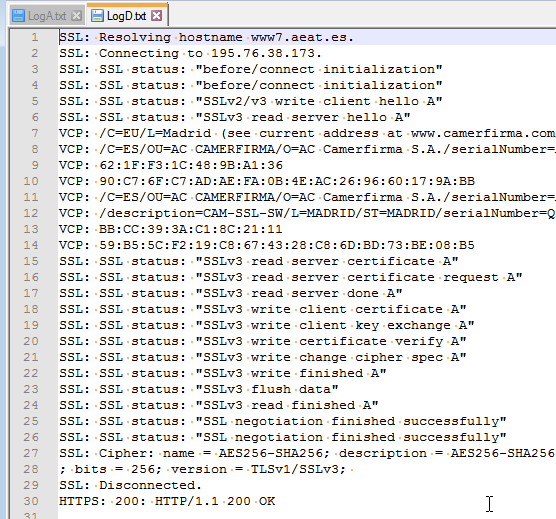Click line number 25 in the gutter
Image resolution: width=556 pixels, height=519 pixels.
coord(31,421)
